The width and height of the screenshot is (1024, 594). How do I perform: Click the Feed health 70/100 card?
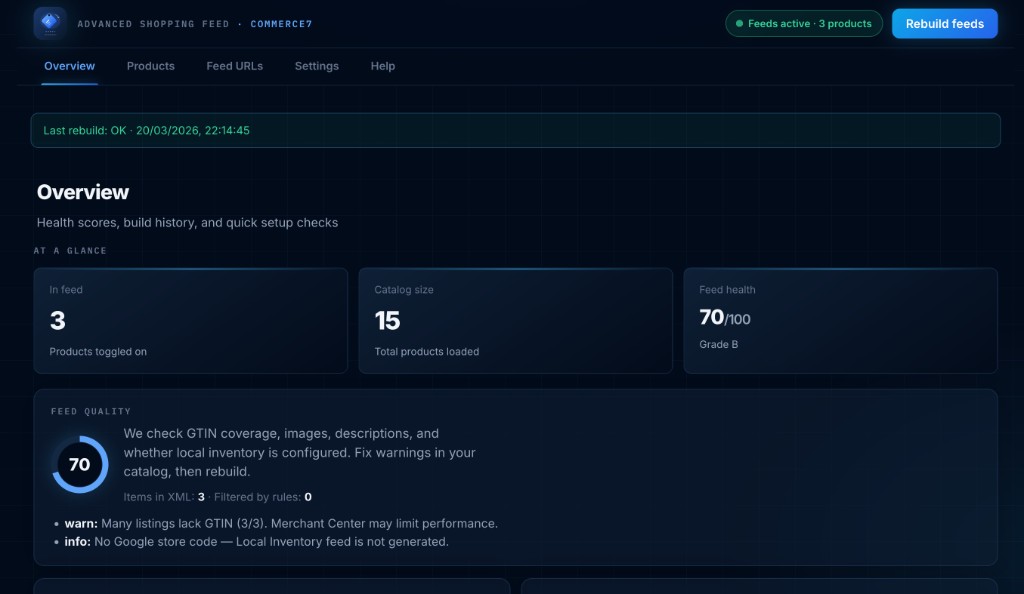[840, 320]
